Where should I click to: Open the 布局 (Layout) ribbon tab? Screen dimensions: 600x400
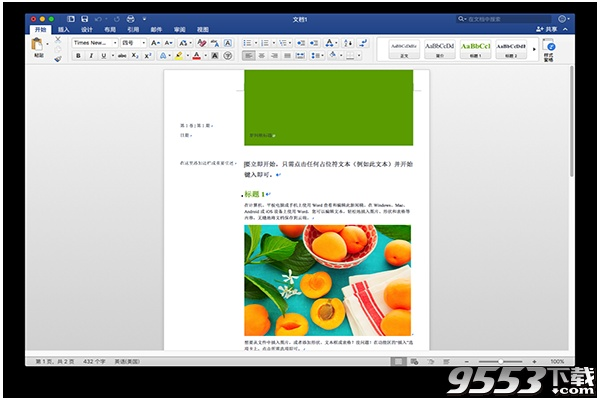click(109, 30)
